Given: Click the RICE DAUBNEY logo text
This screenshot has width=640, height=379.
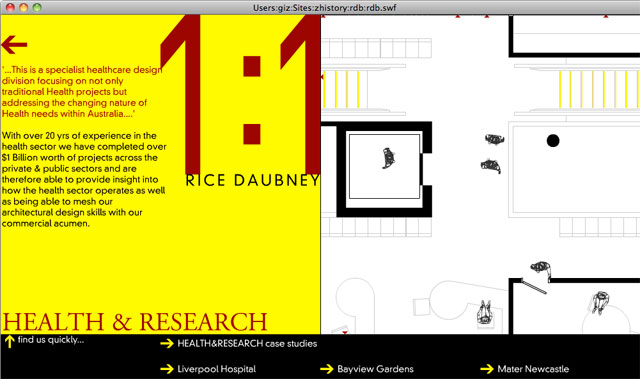Looking at the screenshot, I should click(x=253, y=180).
